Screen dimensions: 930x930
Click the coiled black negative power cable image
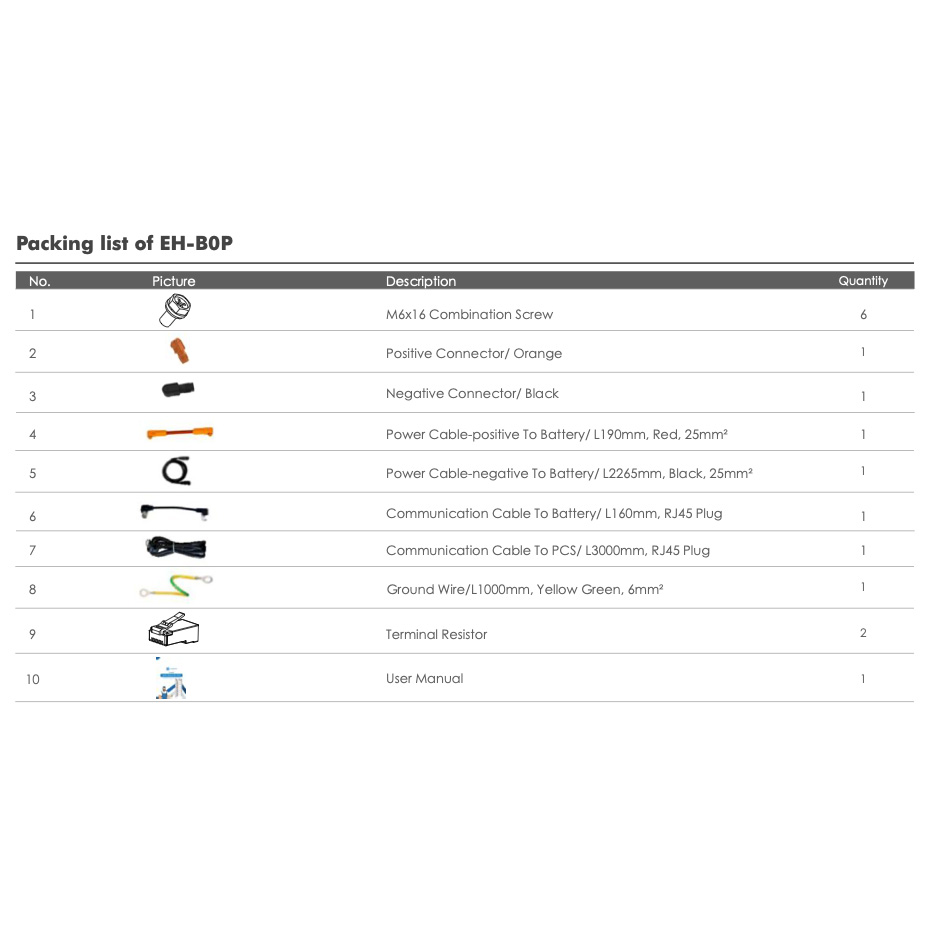click(x=176, y=471)
